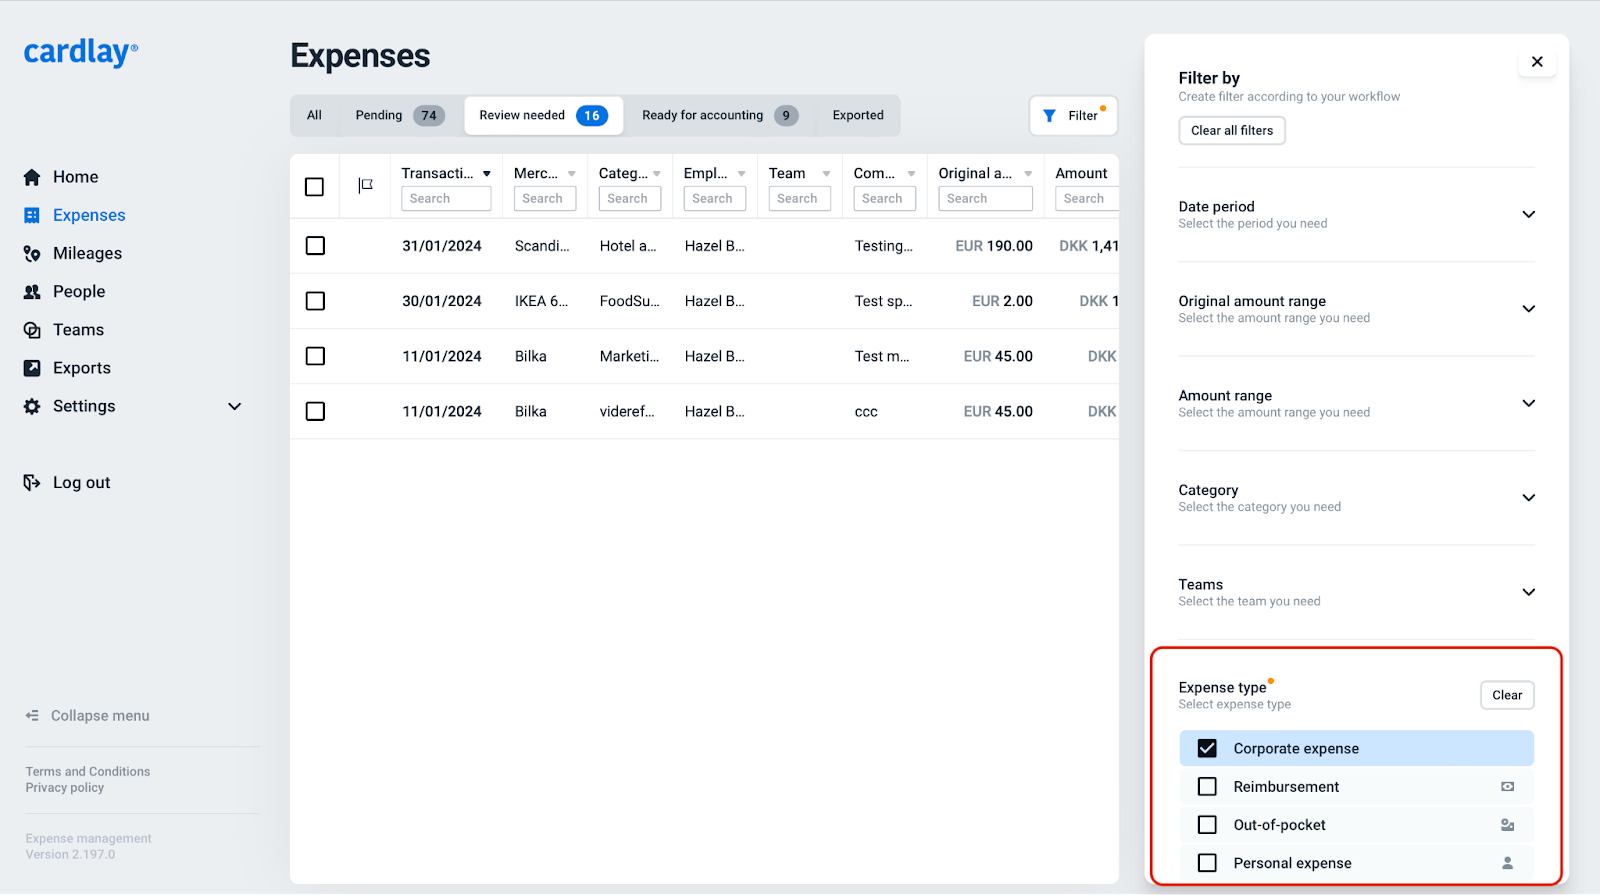Select the Bilka videref... row checkbox
Image resolution: width=1600 pixels, height=895 pixels.
click(x=315, y=411)
